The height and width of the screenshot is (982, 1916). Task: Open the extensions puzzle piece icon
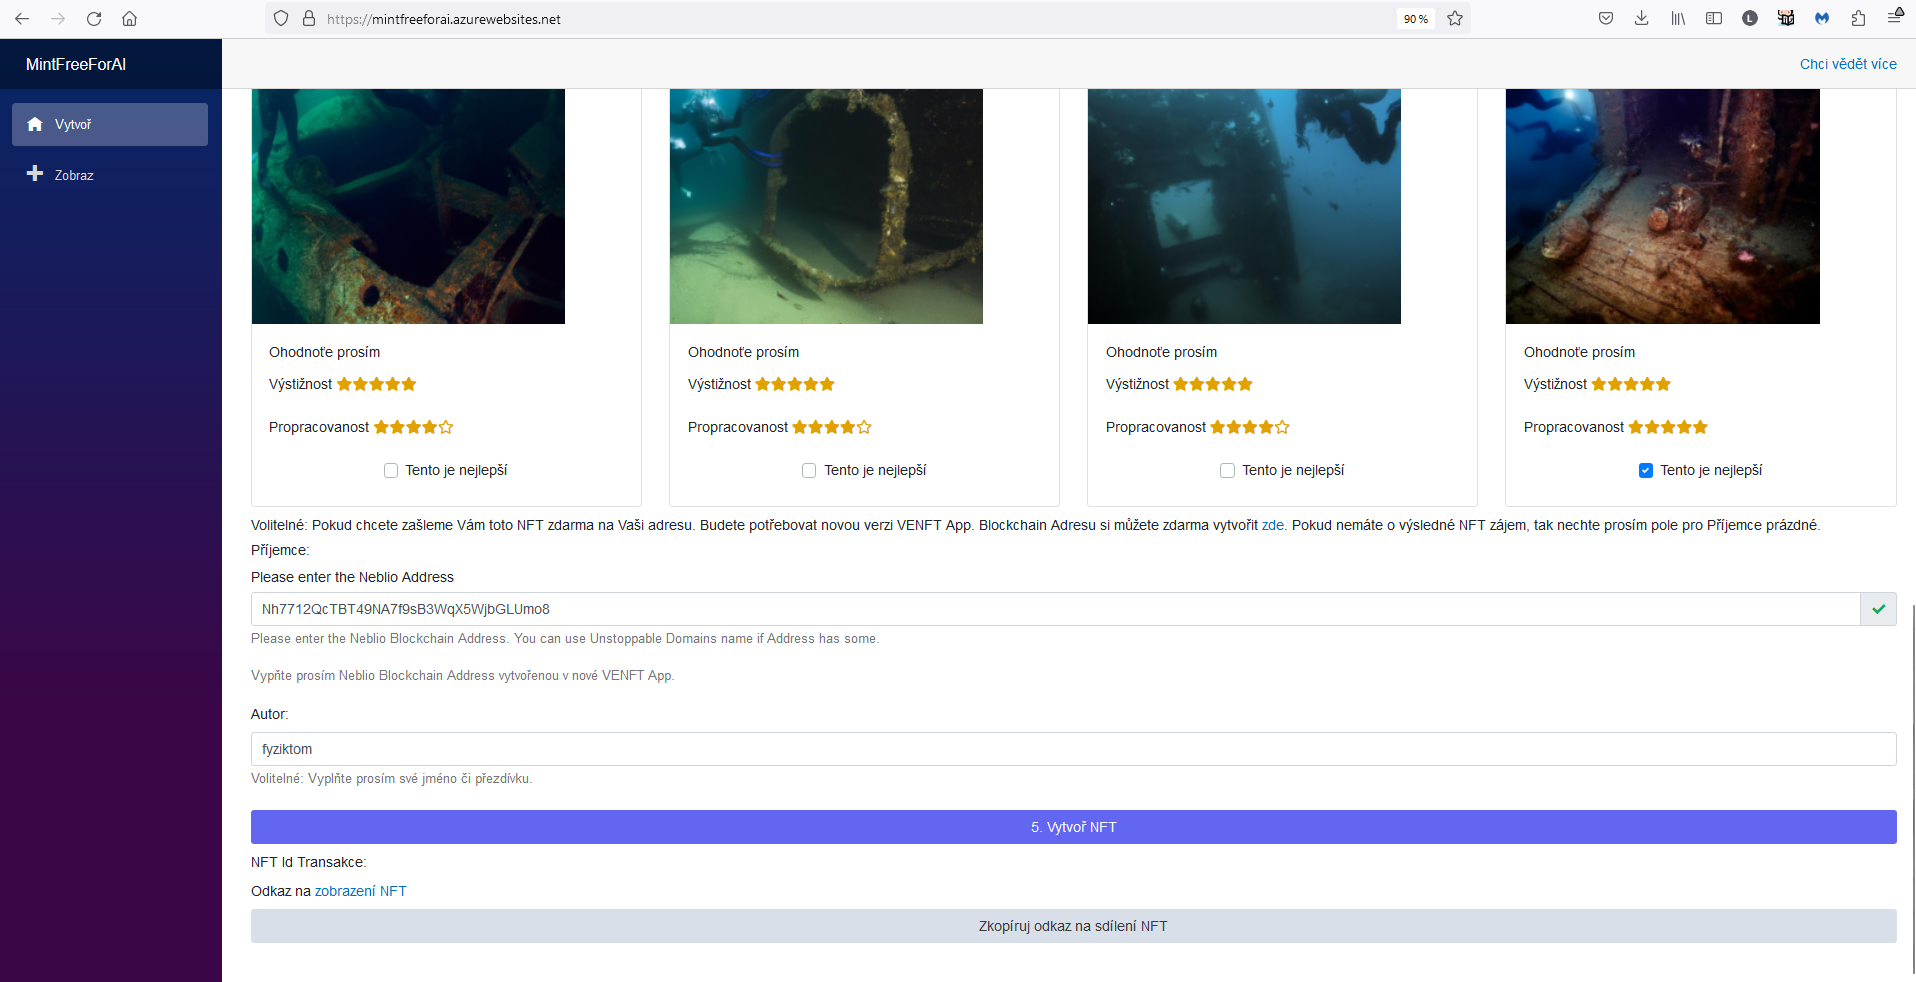coord(1858,18)
